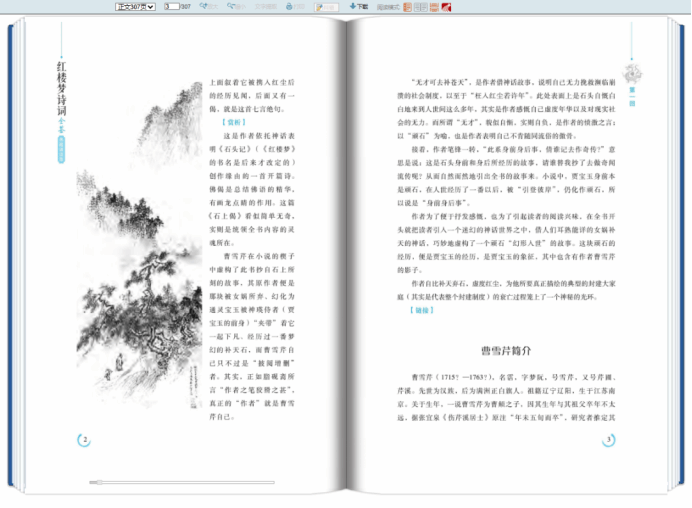Screen dimensions: 692x508
Task: Click the 【赏析】 section heading
Action: (234, 122)
